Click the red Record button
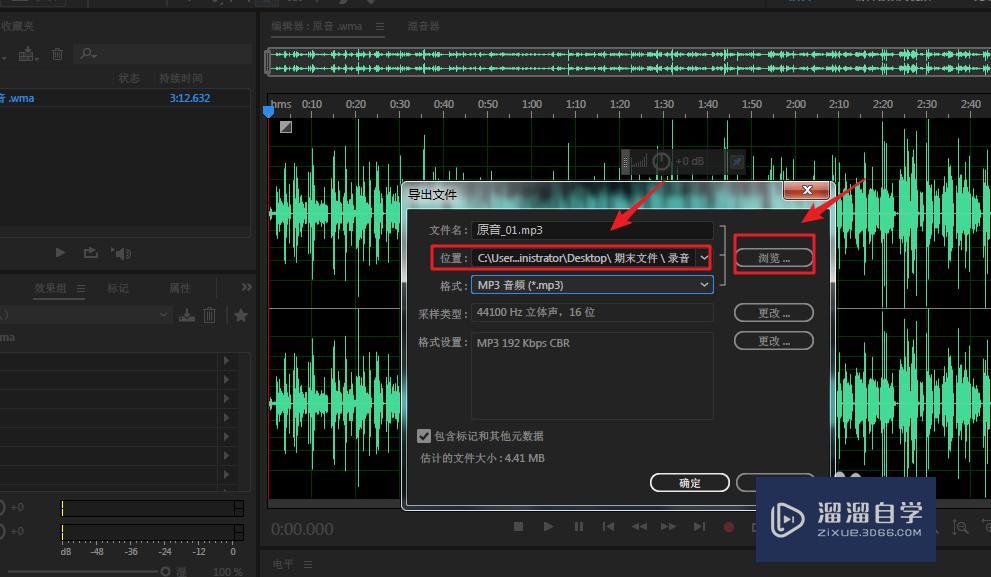Screen dimensions: 991x577 tap(729, 527)
